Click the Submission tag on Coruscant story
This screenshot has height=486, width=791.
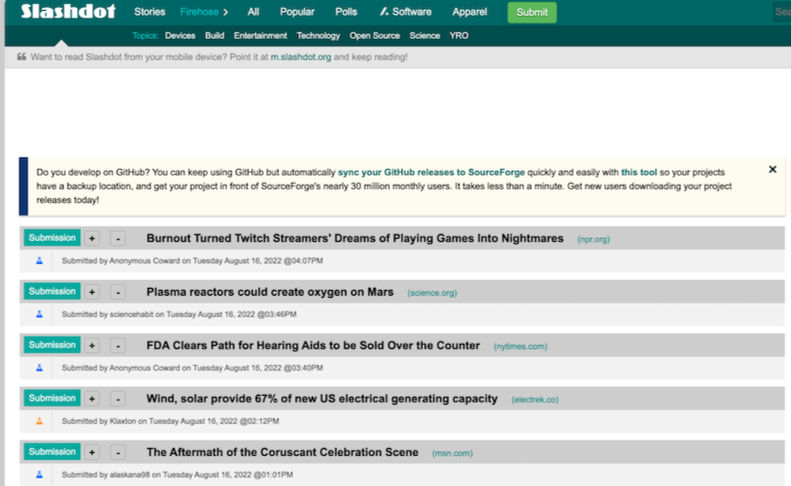click(51, 451)
